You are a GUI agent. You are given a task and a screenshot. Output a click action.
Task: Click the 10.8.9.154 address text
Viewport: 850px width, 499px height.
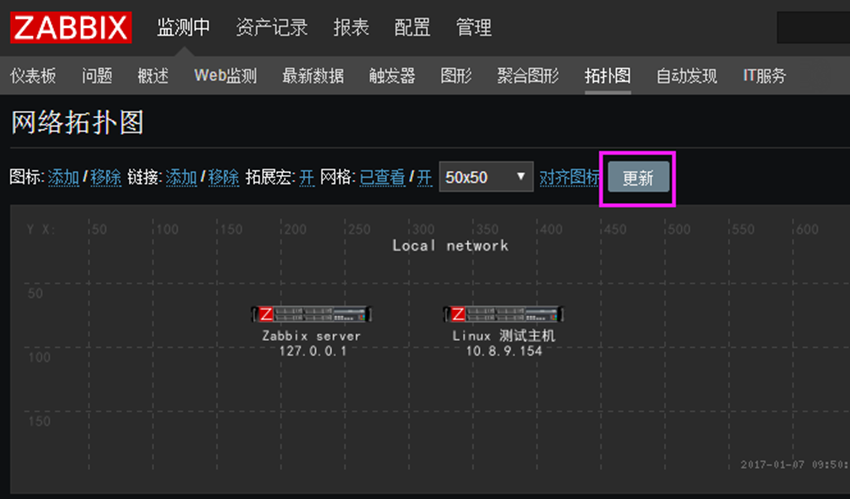coord(504,351)
